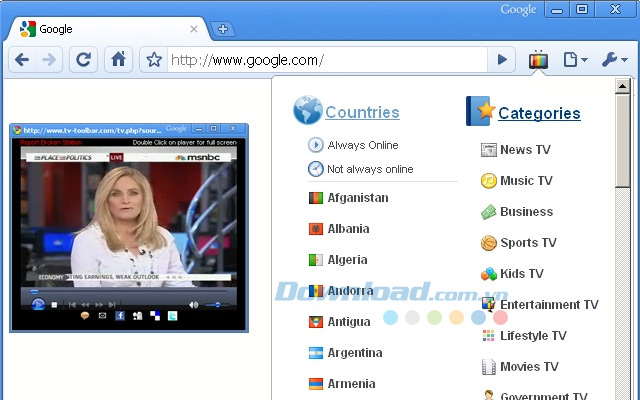Click the MySpace share icon below player
The image size is (640, 400).
pos(138,316)
